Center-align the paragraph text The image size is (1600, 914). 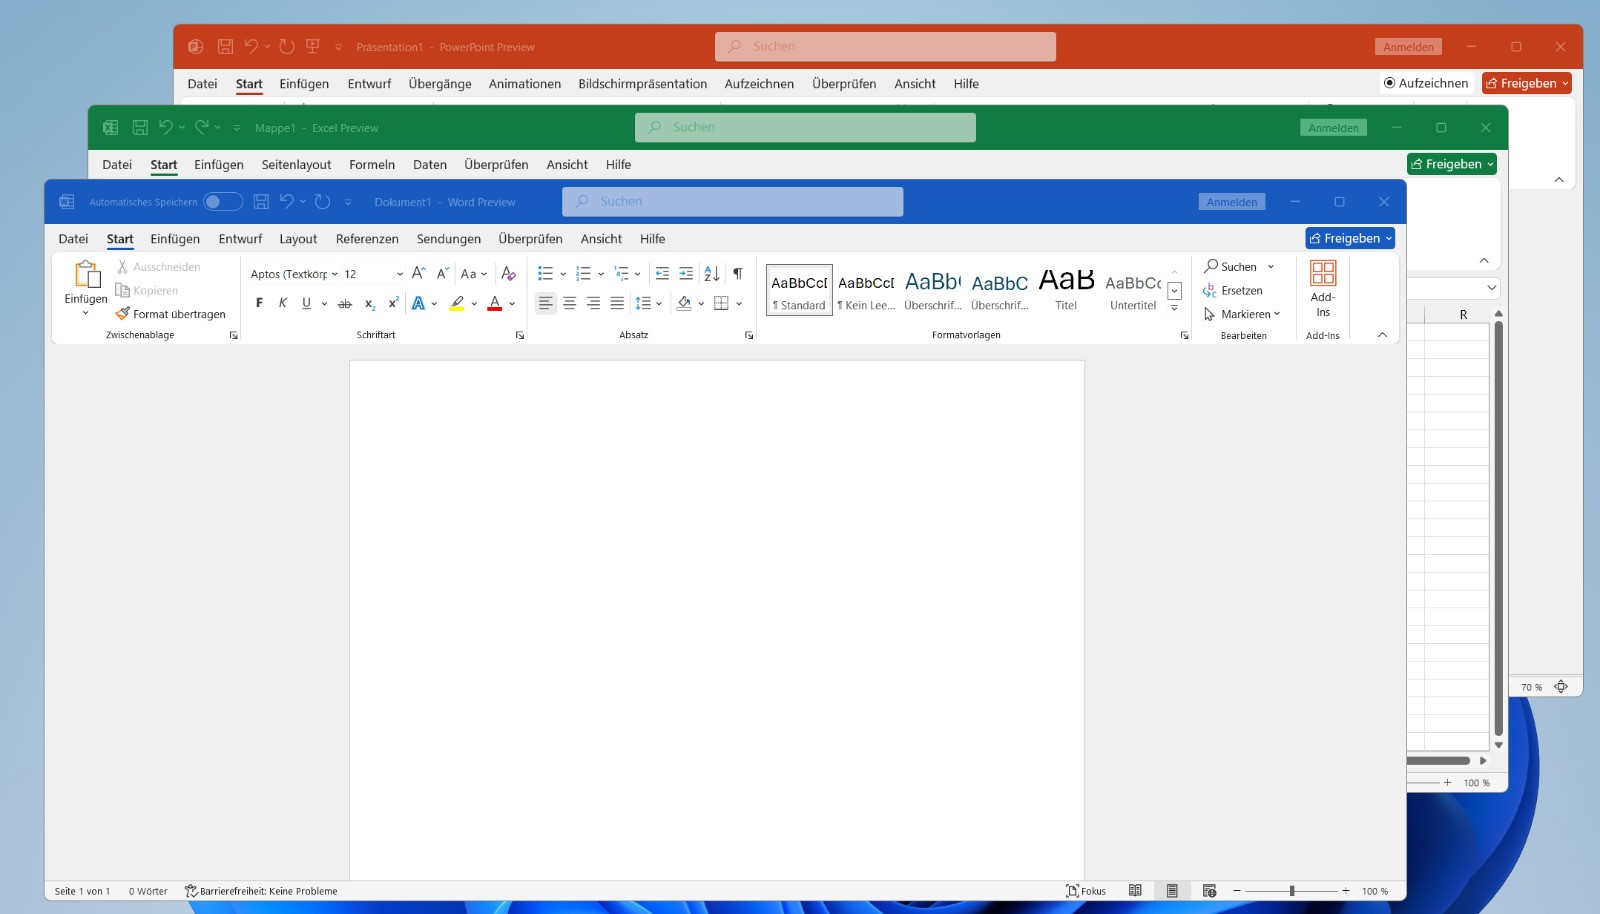[x=569, y=303]
